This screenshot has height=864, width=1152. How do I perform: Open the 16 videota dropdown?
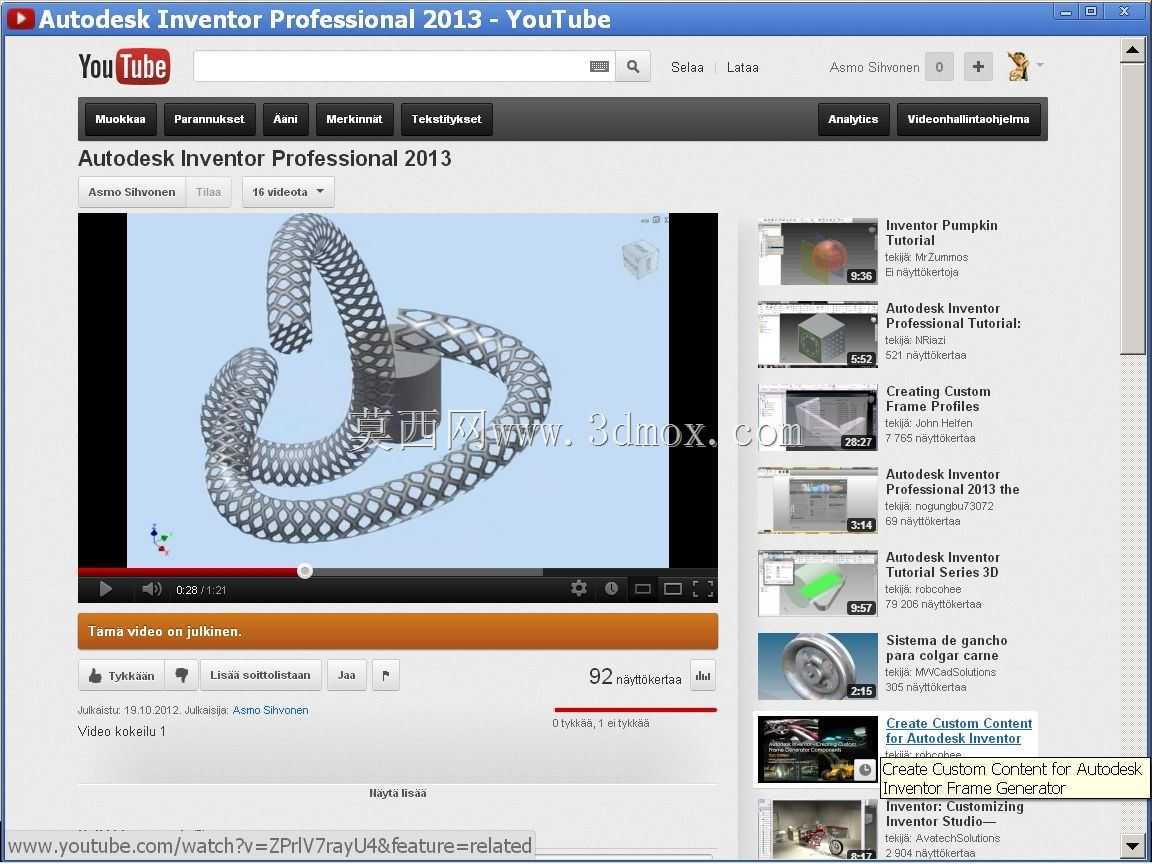(288, 192)
